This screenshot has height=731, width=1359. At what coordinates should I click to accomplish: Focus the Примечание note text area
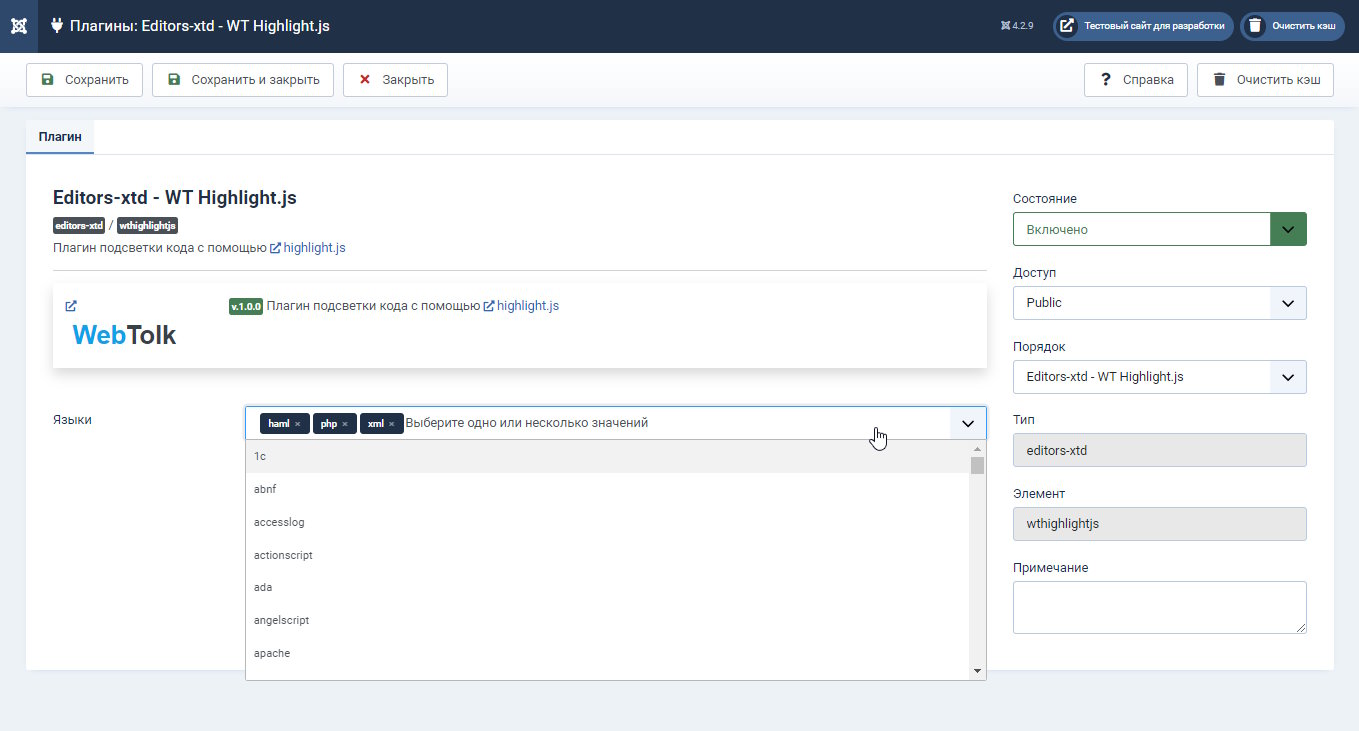click(x=1160, y=607)
